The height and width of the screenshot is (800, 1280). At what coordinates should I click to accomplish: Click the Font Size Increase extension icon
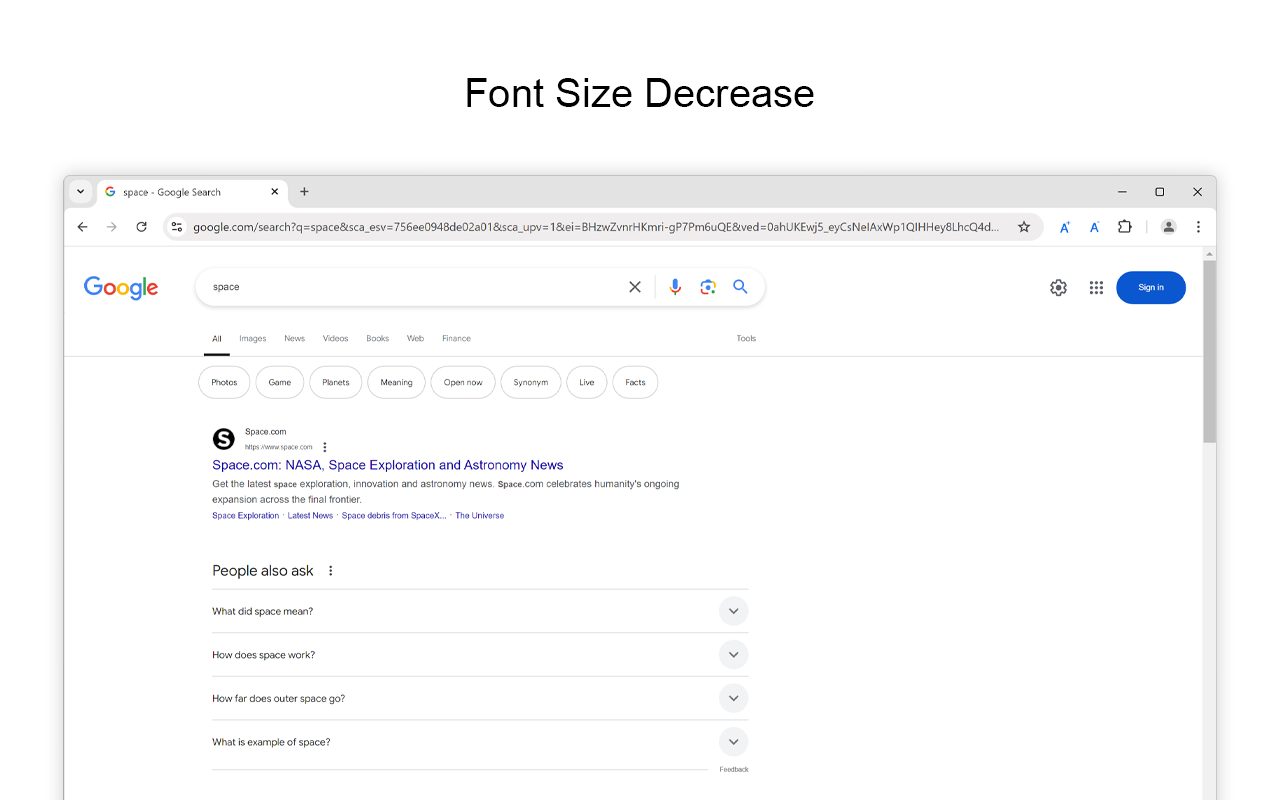[1064, 227]
